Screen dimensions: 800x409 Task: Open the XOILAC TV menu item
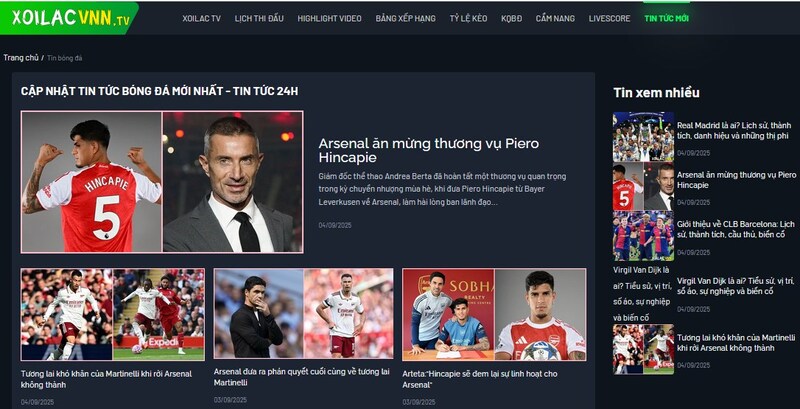coord(202,18)
